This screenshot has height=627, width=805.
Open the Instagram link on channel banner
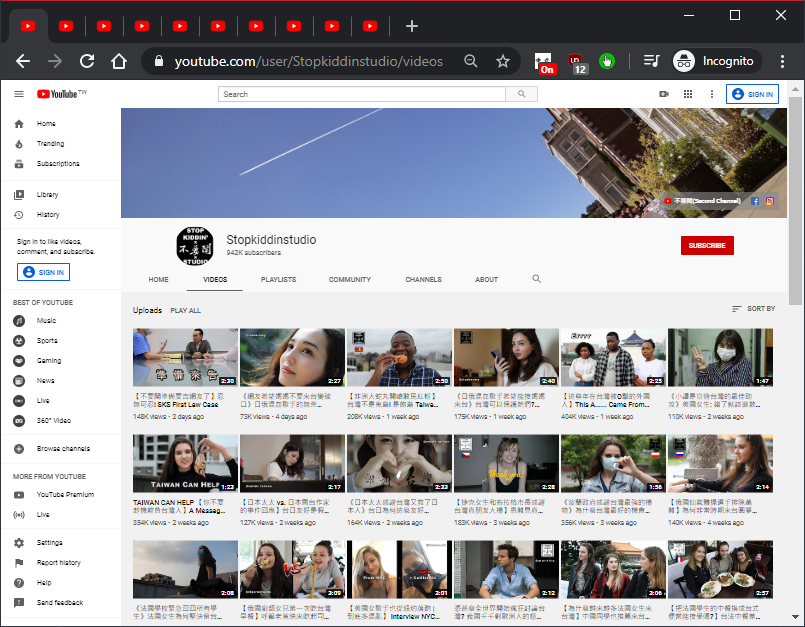pos(770,201)
